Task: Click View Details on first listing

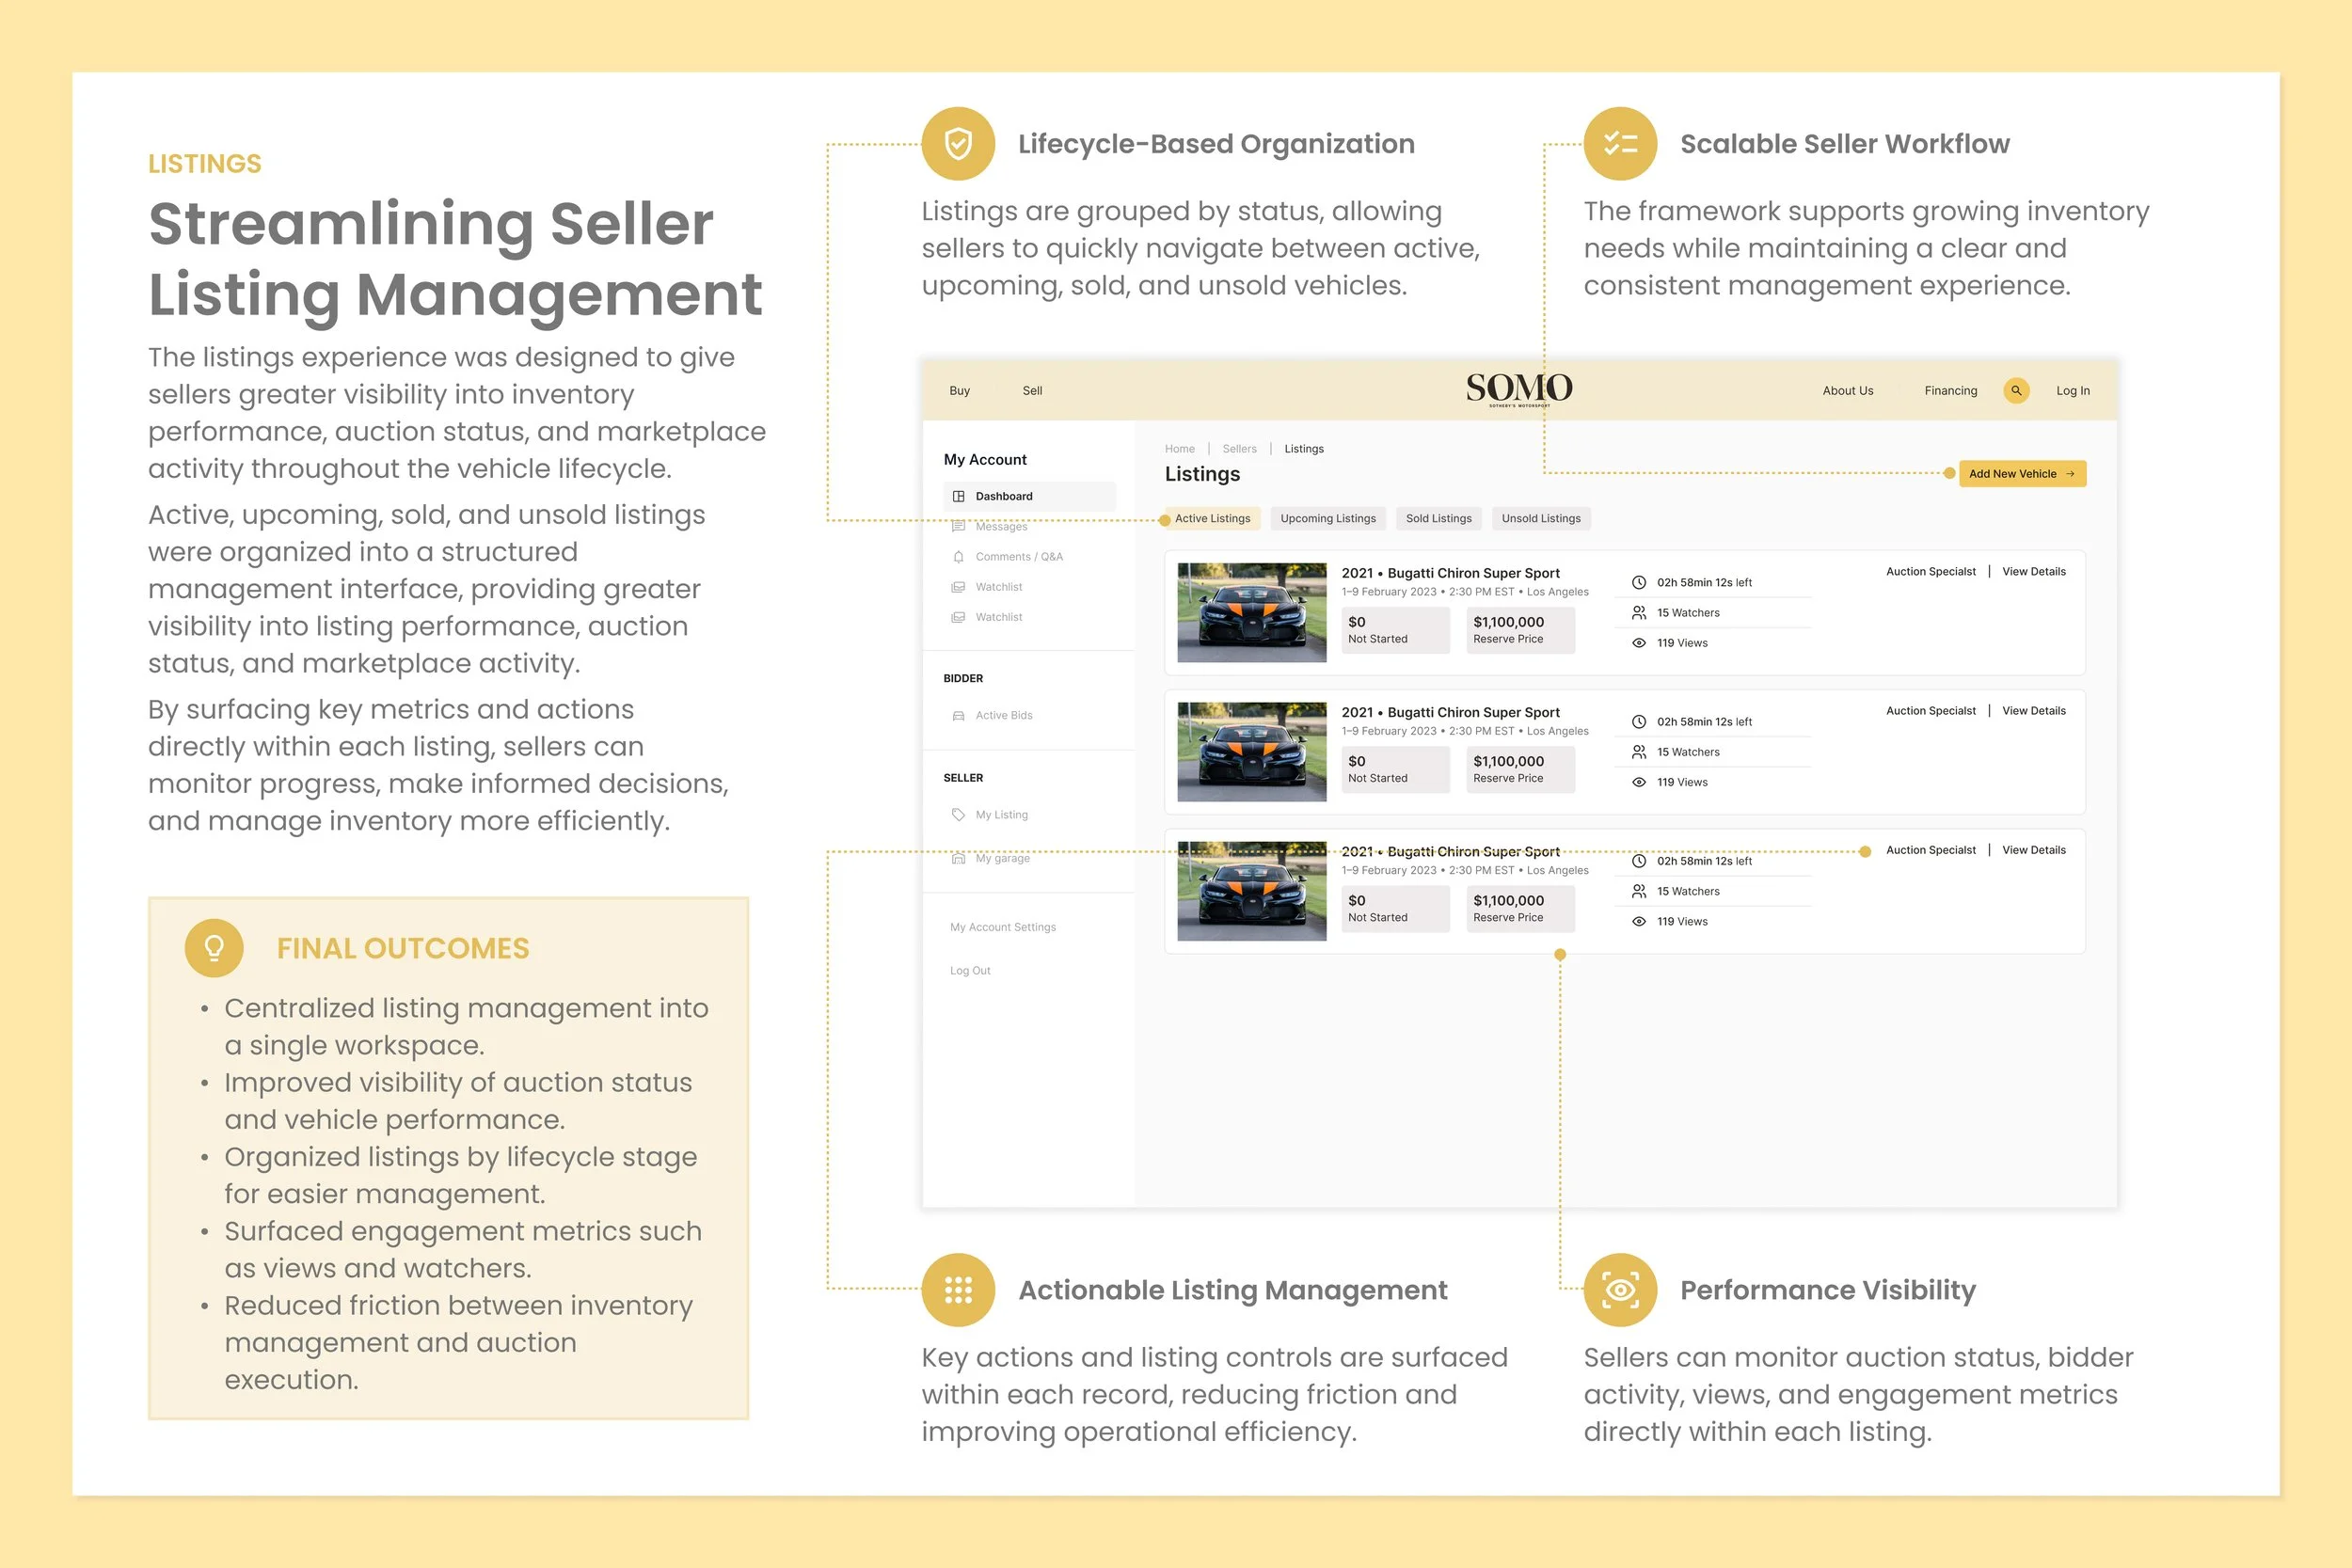Action: (2033, 572)
